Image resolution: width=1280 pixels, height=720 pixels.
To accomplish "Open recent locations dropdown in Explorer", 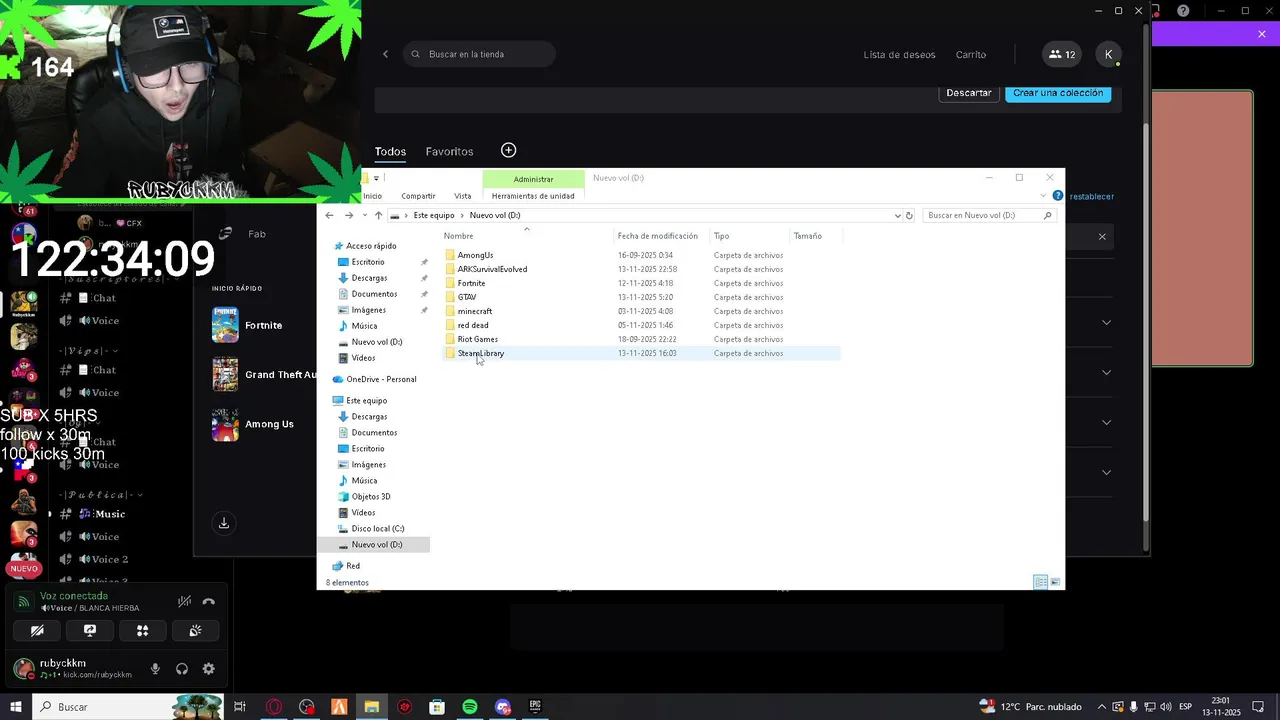I will [x=364, y=215].
